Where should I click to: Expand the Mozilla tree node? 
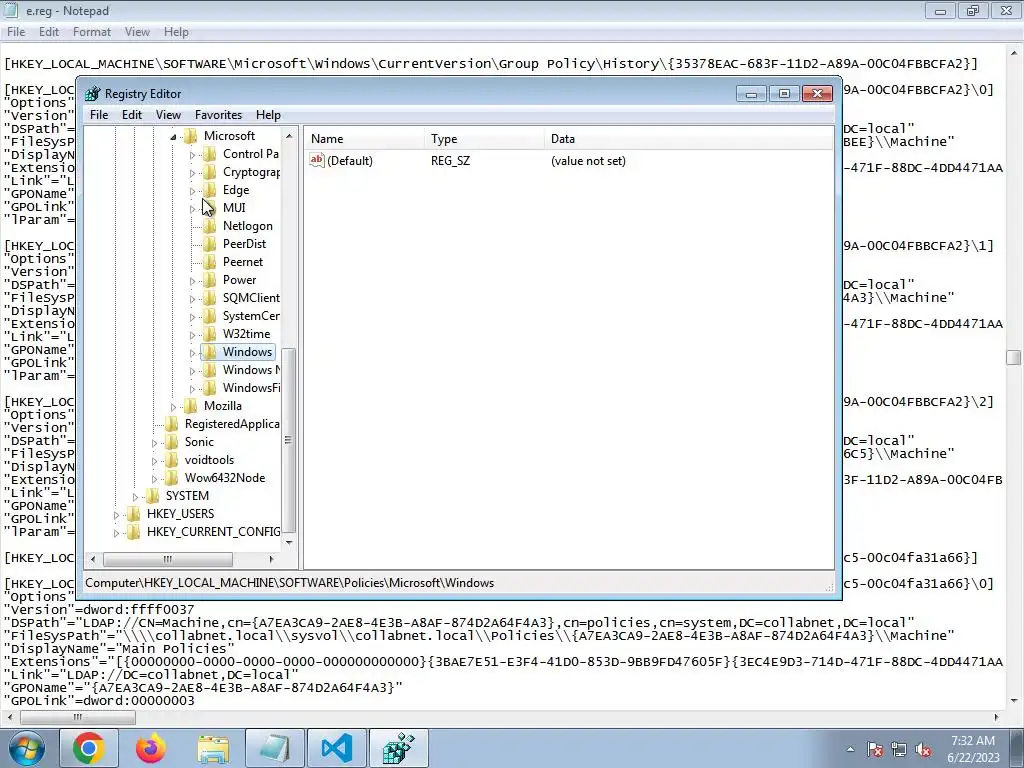point(173,407)
